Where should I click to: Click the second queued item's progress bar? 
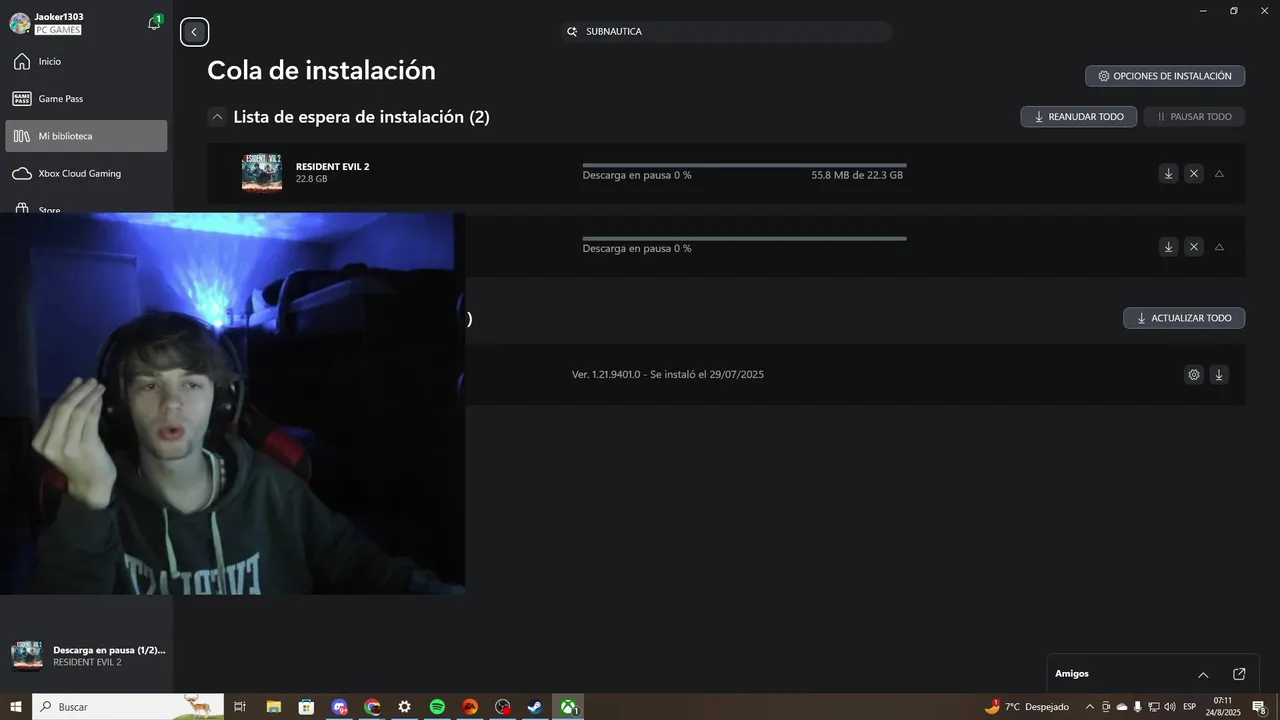point(744,239)
